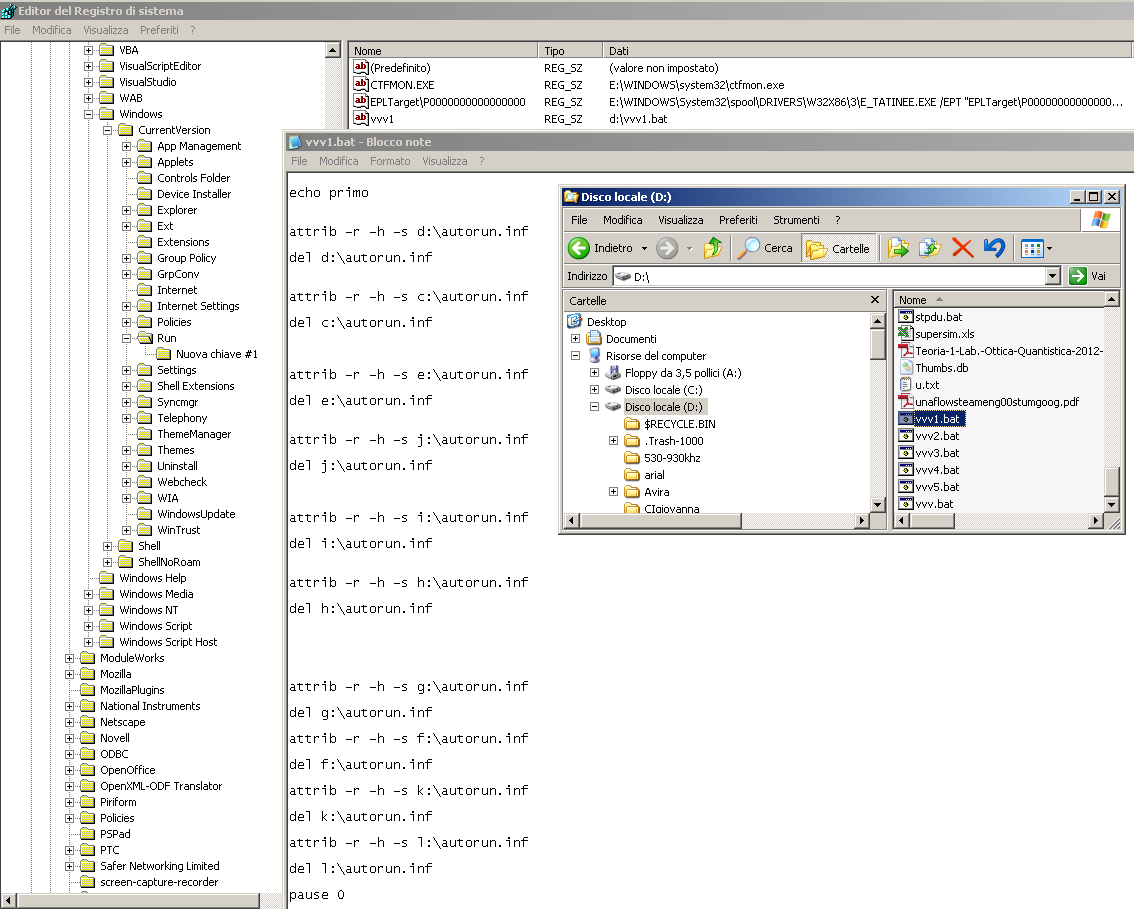Click the Copy To folder icon
The width and height of the screenshot is (1134, 909).
click(930, 248)
